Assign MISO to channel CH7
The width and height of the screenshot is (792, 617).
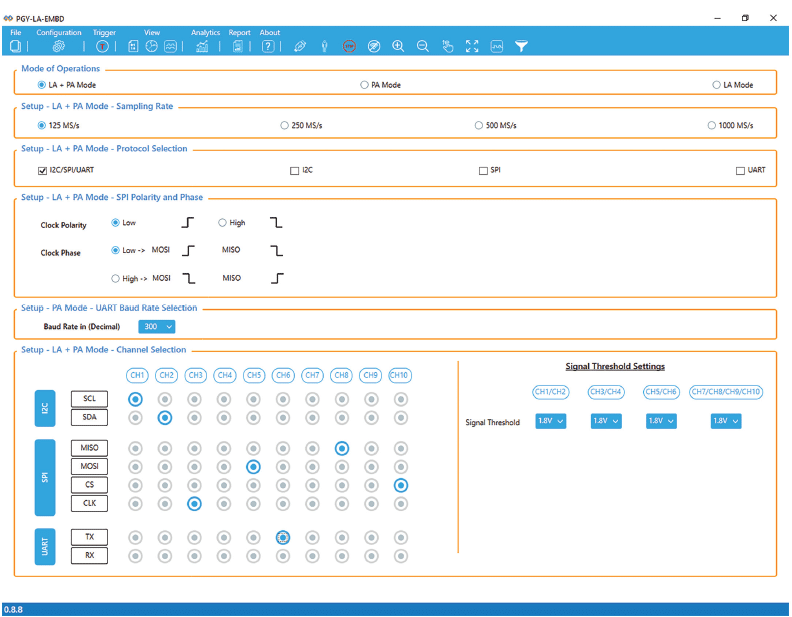point(312,448)
